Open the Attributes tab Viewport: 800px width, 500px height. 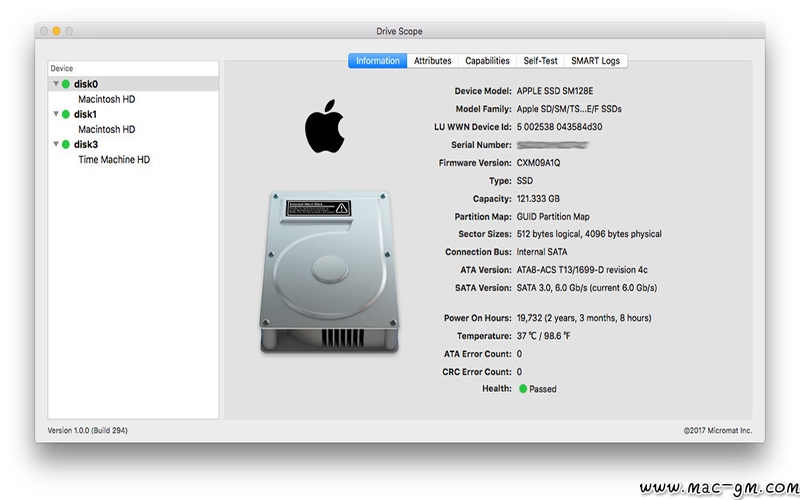[433, 61]
